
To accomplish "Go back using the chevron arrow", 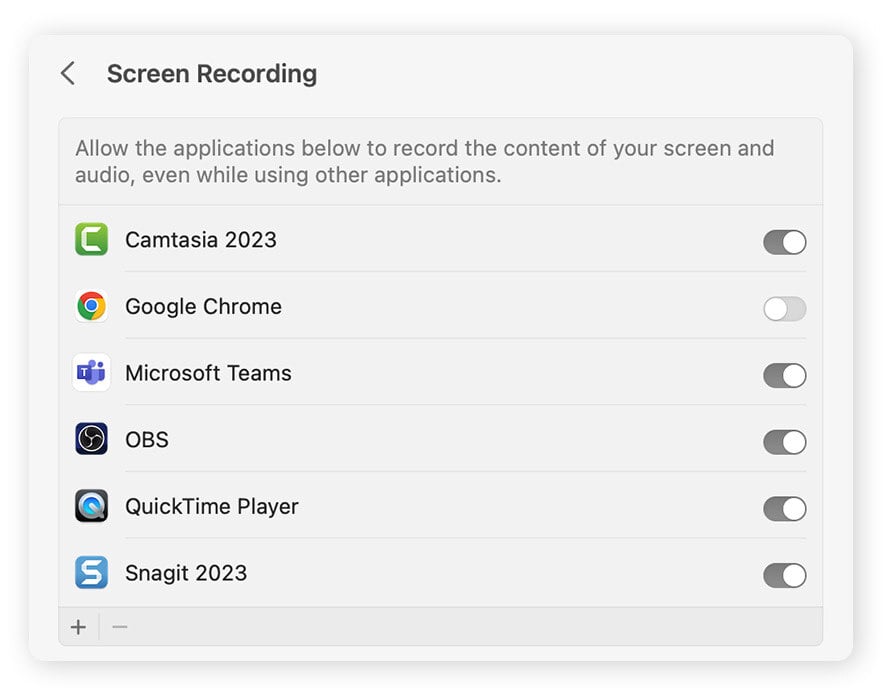I will [68, 73].
